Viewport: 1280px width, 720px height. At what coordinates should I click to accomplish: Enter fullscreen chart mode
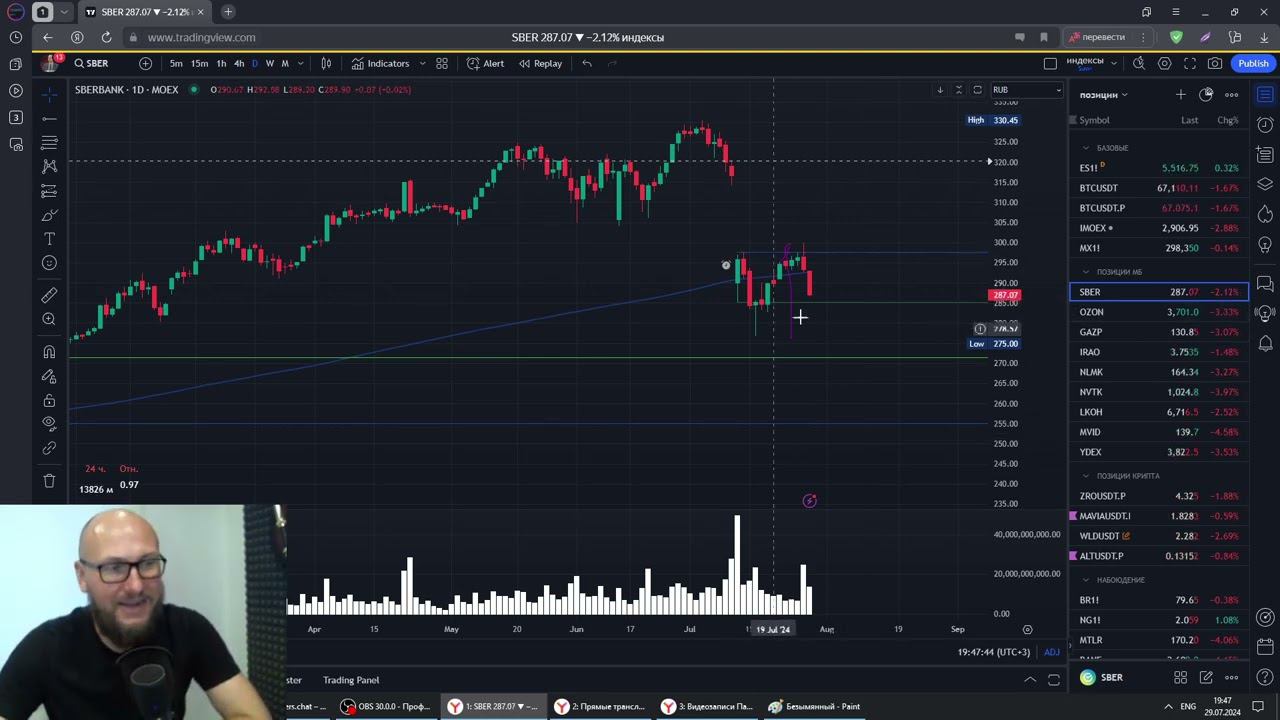coord(1190,63)
